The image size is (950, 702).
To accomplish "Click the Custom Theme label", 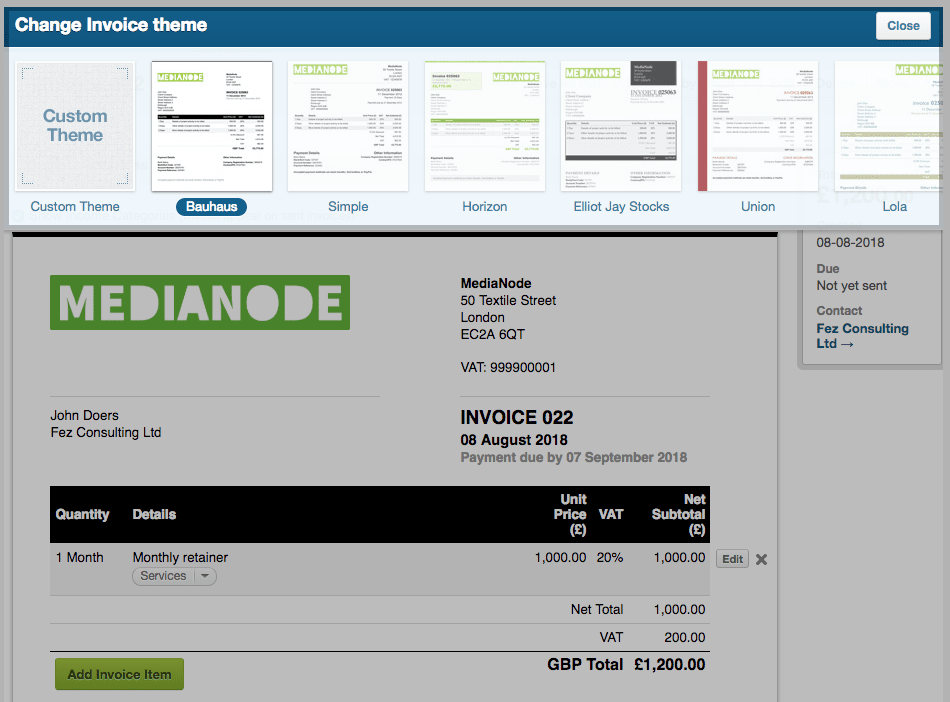I will click(75, 207).
